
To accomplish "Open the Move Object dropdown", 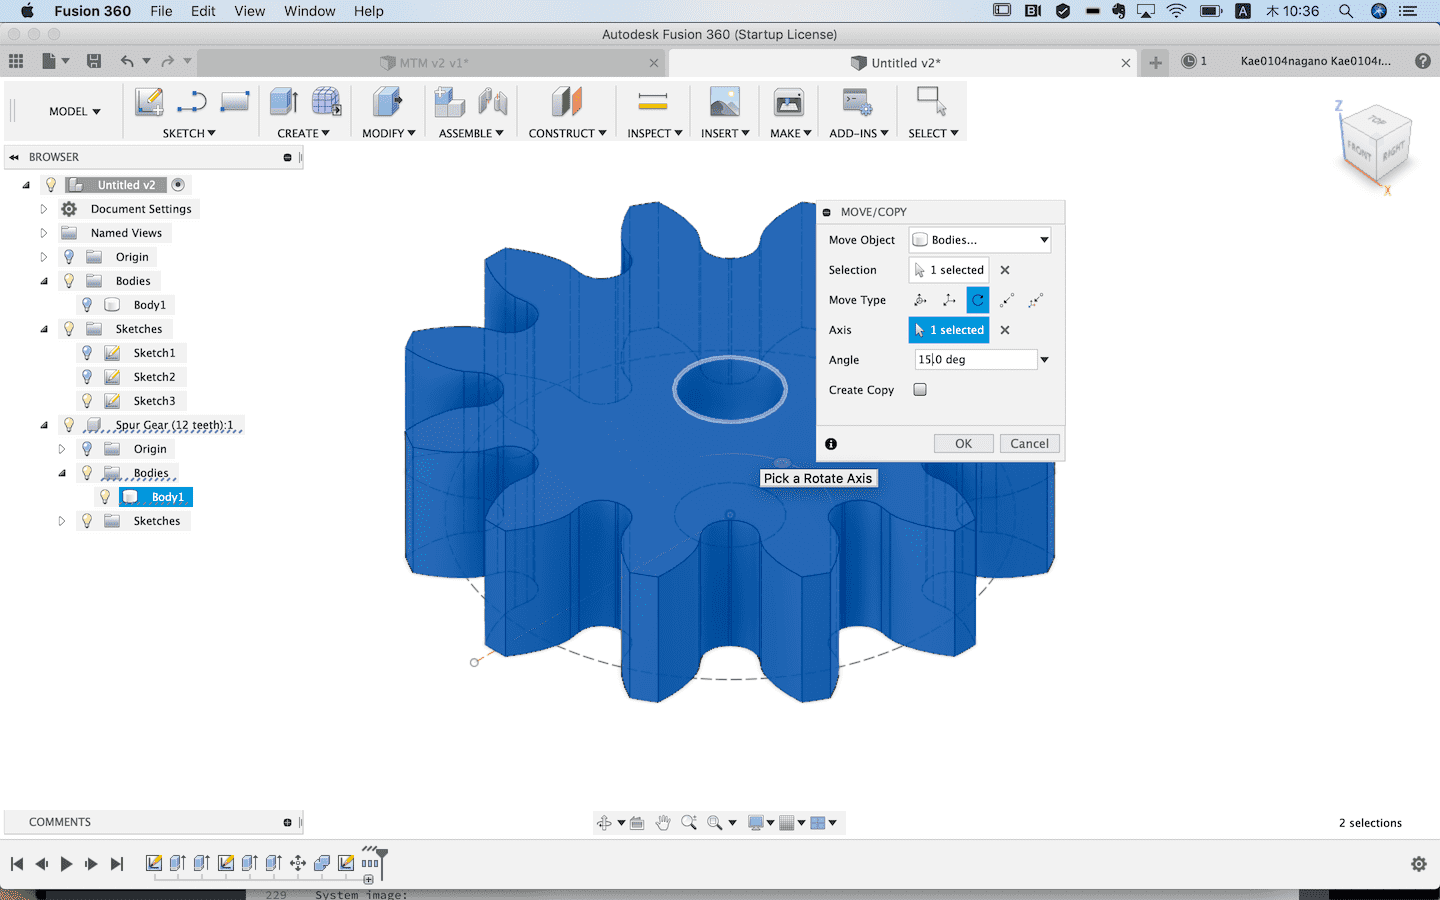I will tap(980, 240).
